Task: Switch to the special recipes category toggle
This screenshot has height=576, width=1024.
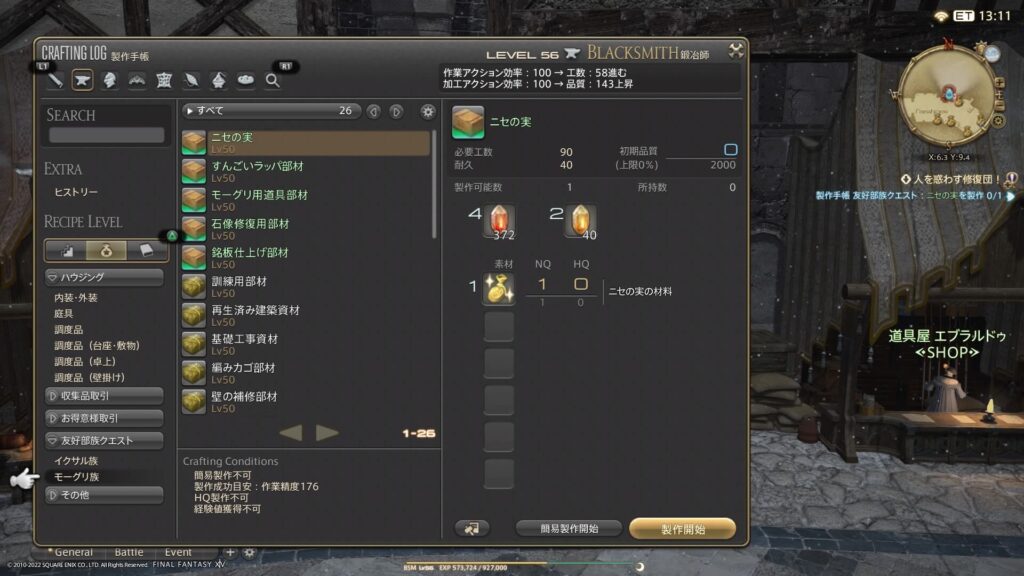Action: pos(106,250)
